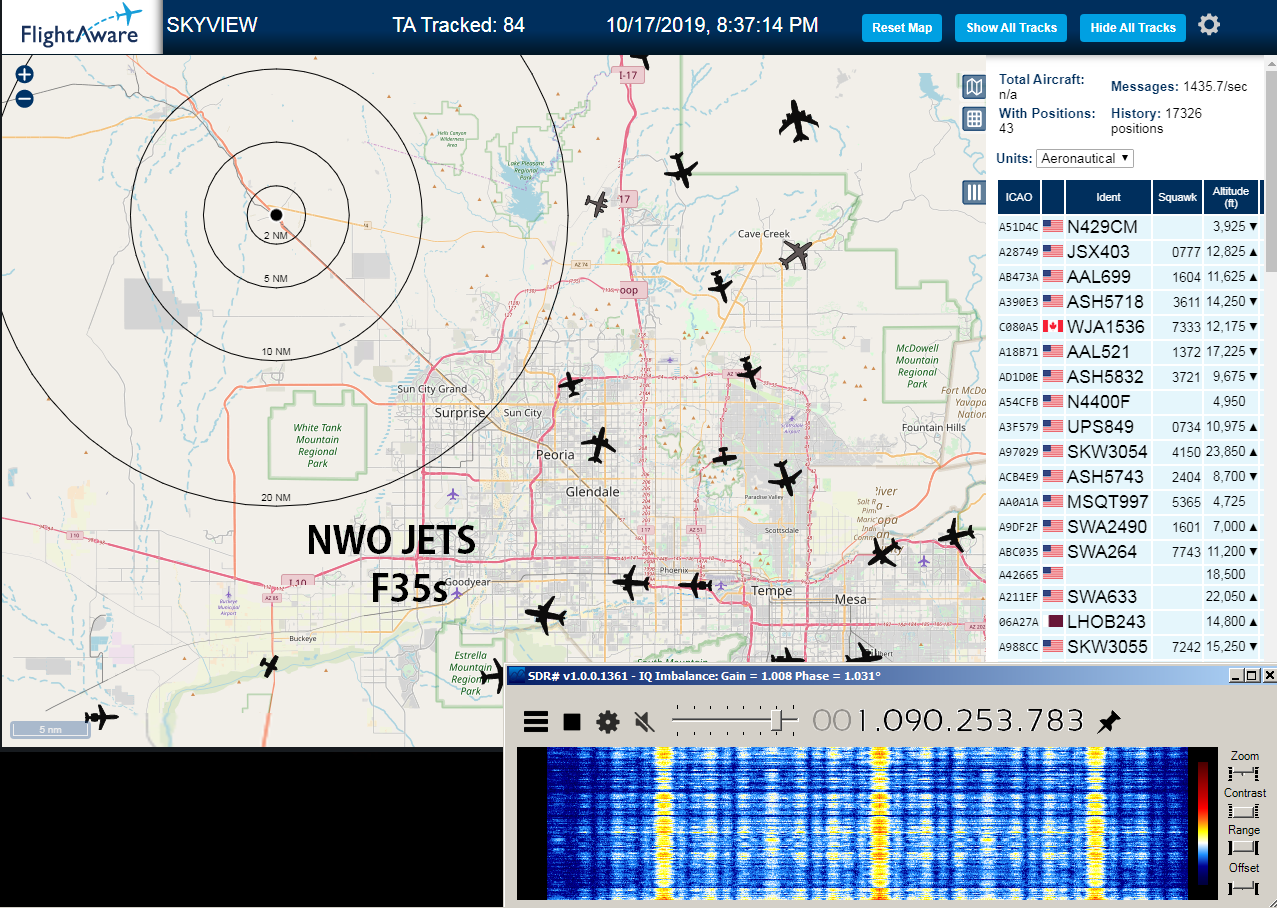This screenshot has width=1277, height=909.
Task: Open SDR# configuration gear
Action: pyautogui.click(x=607, y=721)
